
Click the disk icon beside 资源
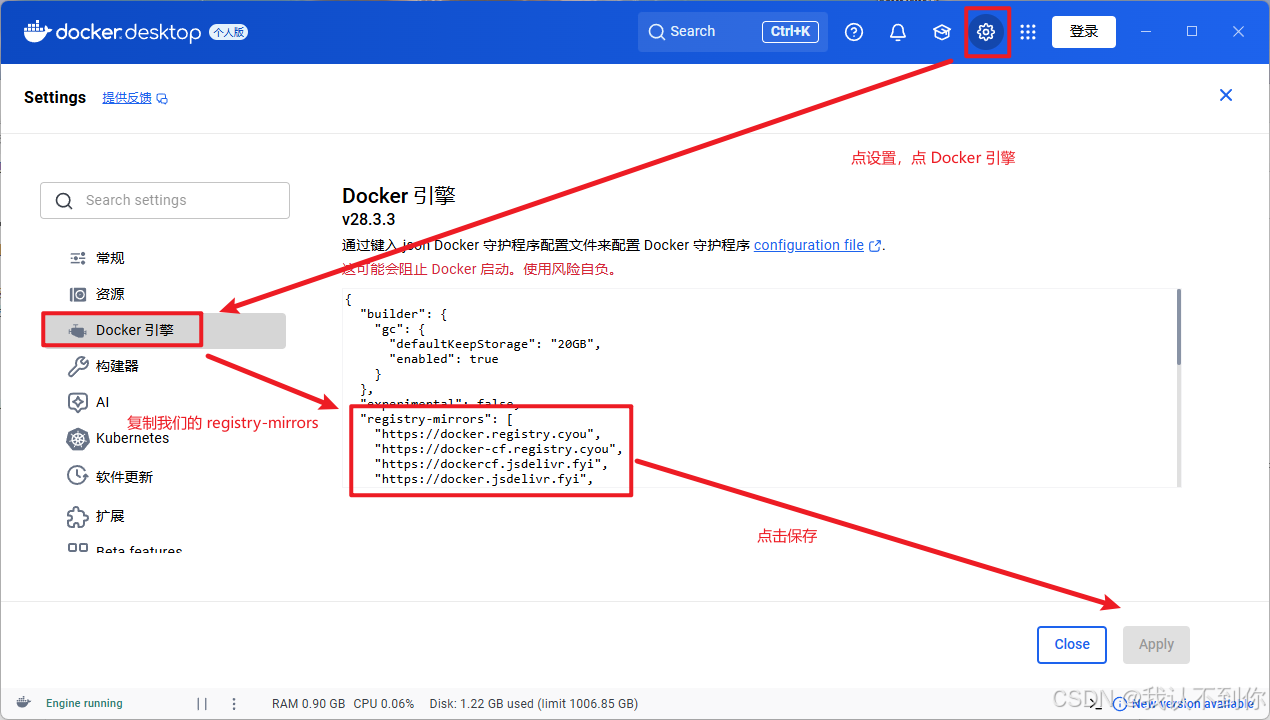tap(78, 294)
